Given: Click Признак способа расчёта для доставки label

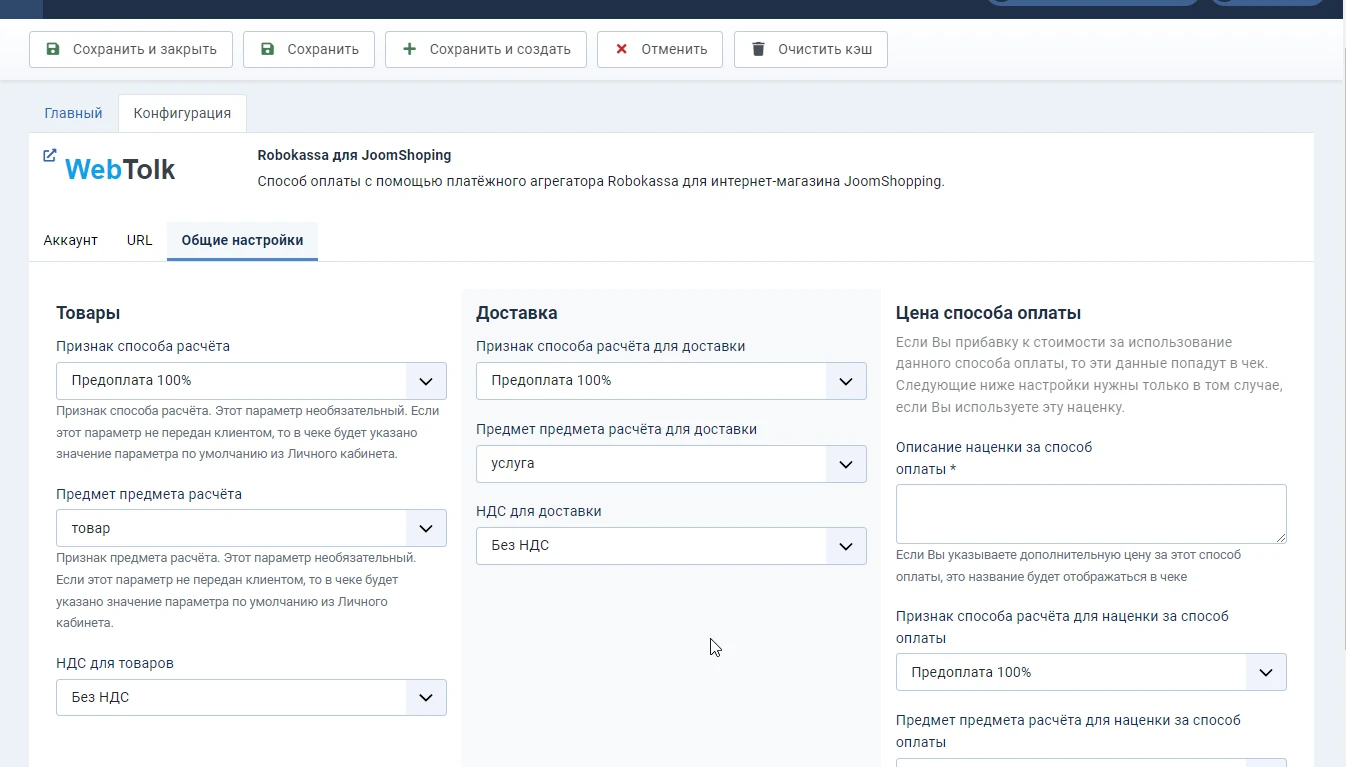Looking at the screenshot, I should click(x=611, y=346).
